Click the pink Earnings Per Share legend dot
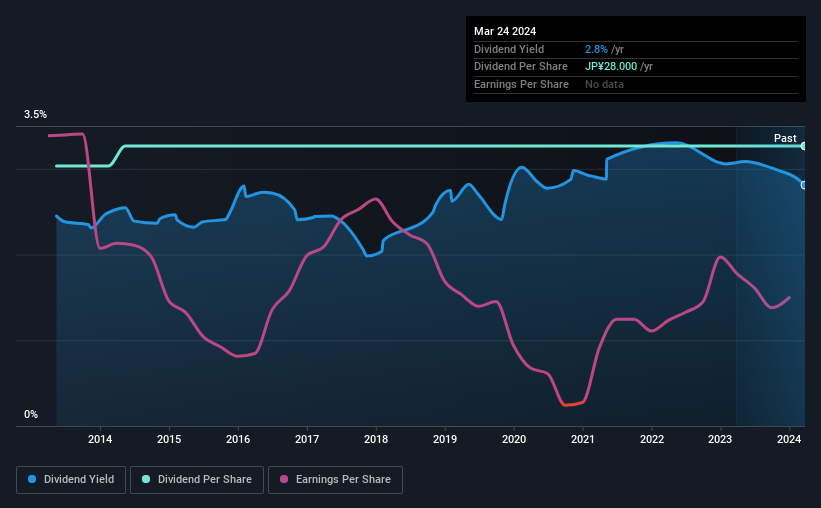Image resolution: width=821 pixels, height=508 pixels. 284,479
